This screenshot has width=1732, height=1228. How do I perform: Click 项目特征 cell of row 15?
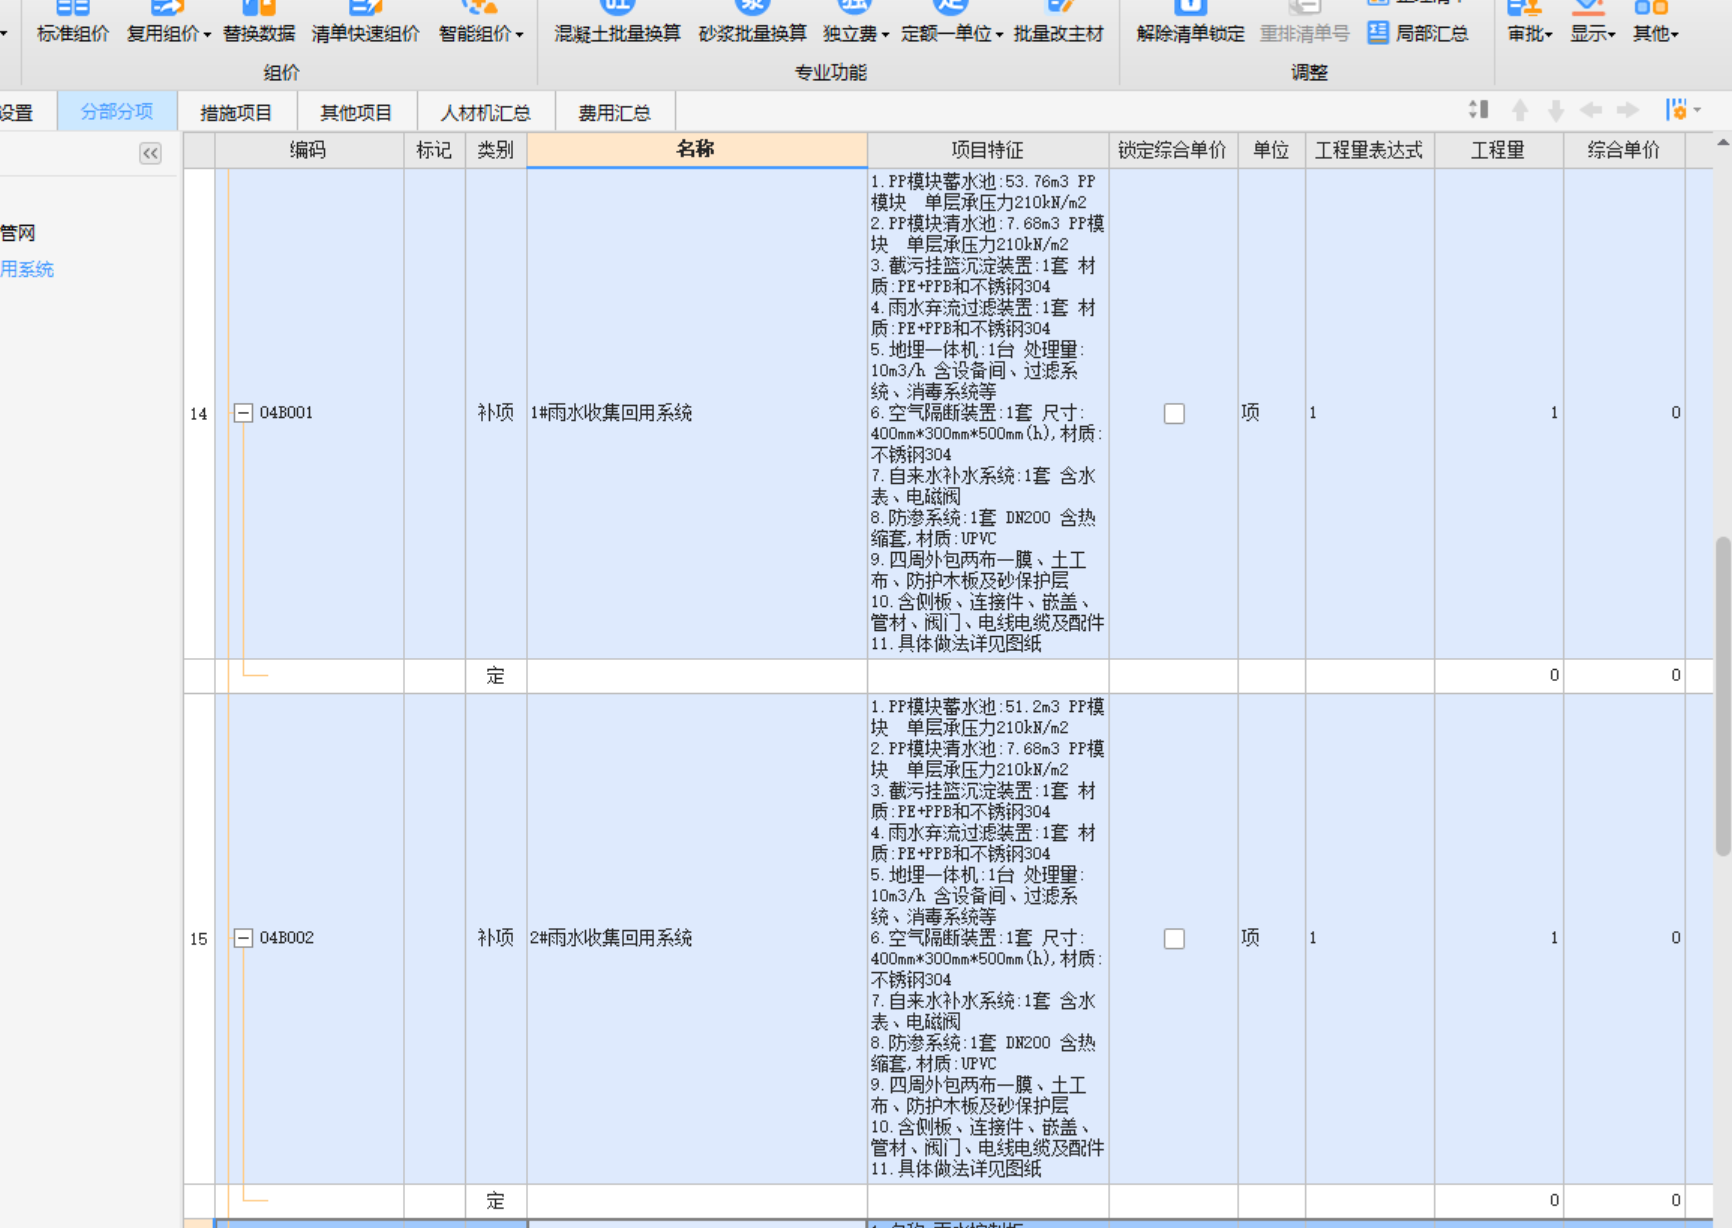pyautogui.click(x=987, y=938)
